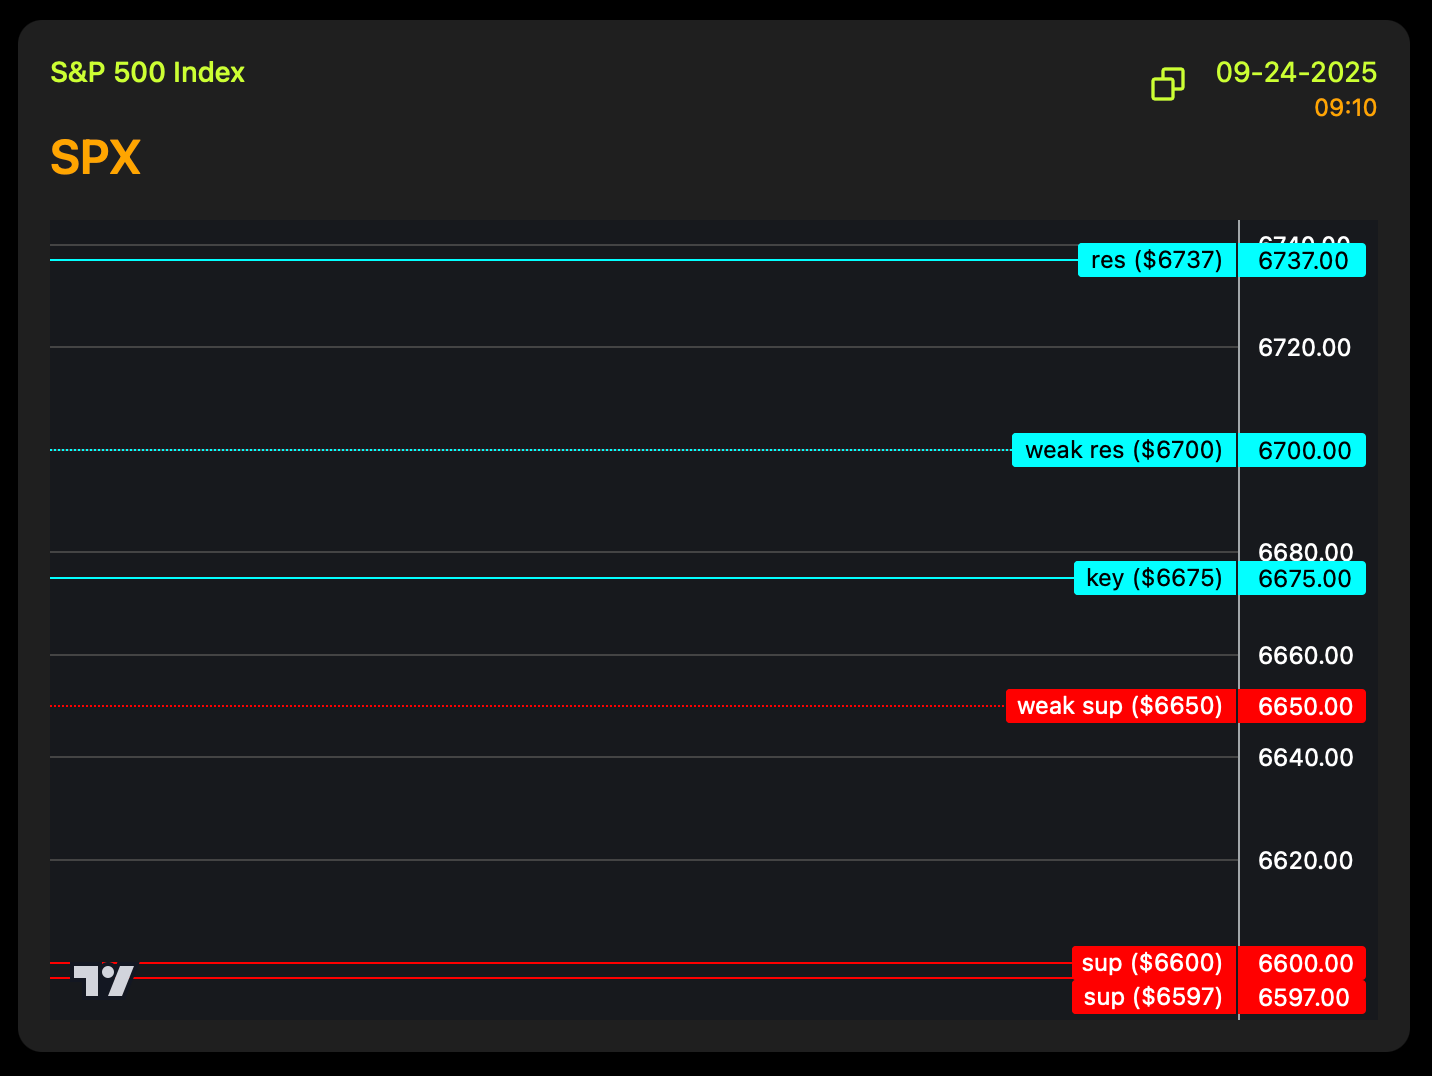The width and height of the screenshot is (1432, 1076).
Task: Click the cyan 6700.00 price tag
Action: [x=1302, y=451]
